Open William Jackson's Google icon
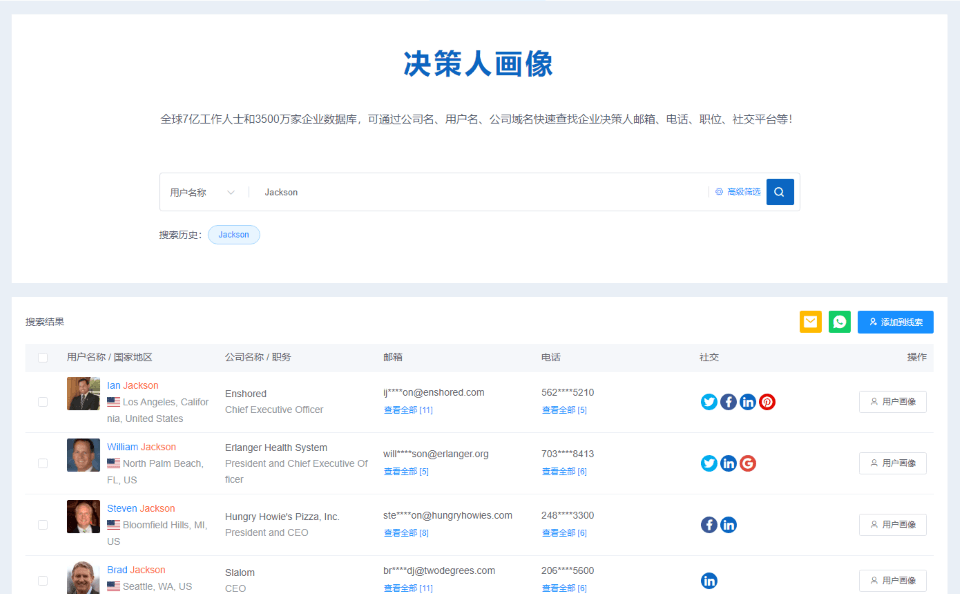The image size is (960, 594). point(747,463)
